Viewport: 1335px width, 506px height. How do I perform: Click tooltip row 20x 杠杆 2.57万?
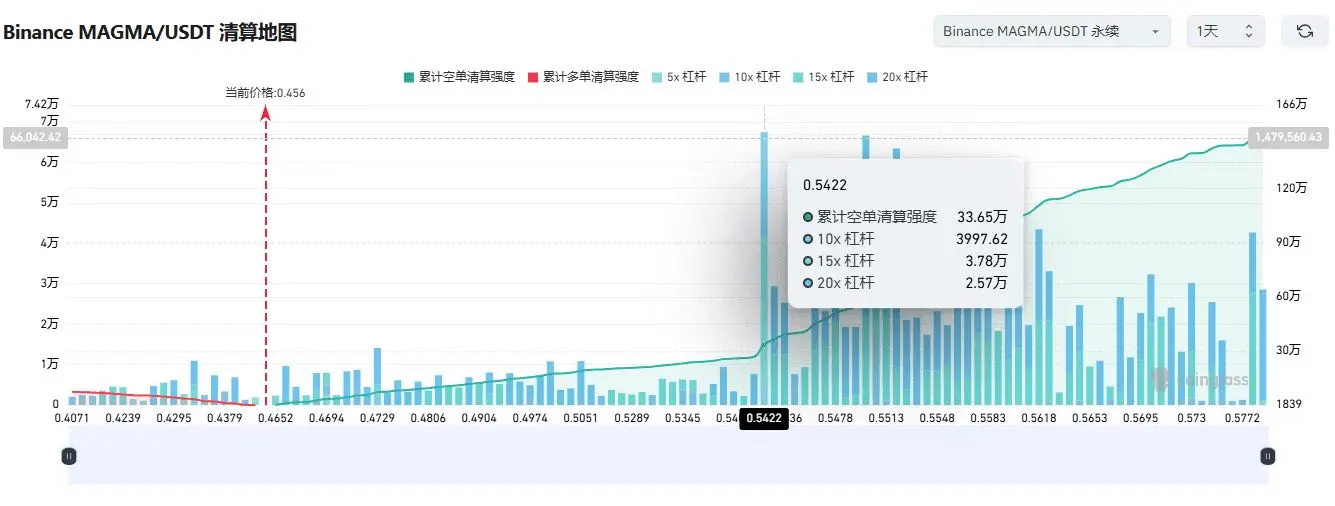point(905,283)
